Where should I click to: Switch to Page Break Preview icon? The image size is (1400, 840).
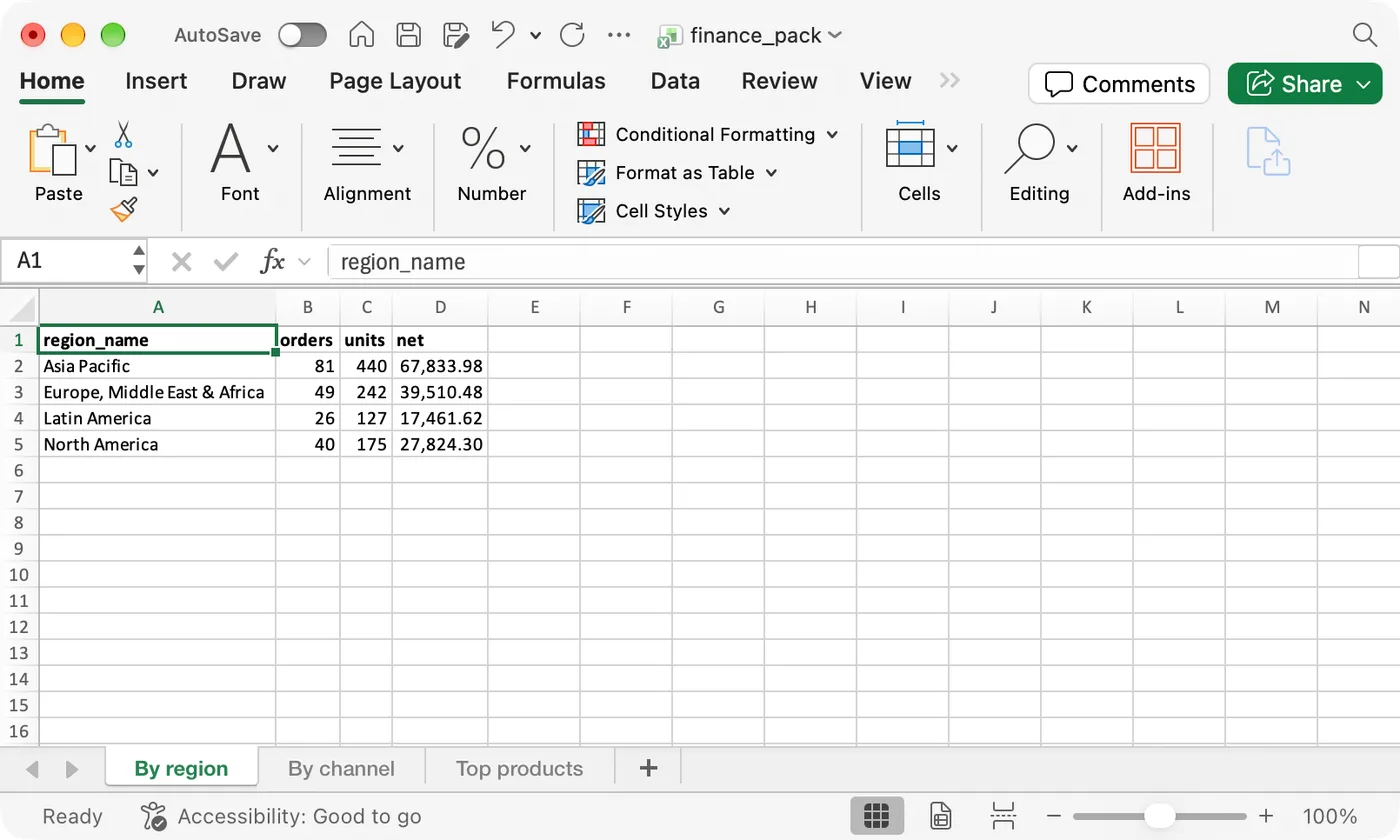pos(1002,816)
